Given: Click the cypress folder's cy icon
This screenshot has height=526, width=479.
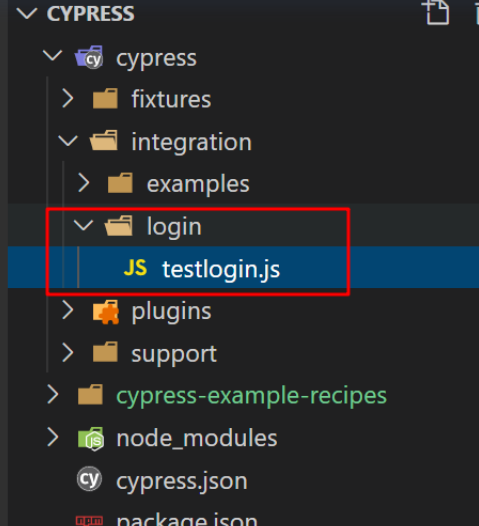Looking at the screenshot, I should (89, 57).
